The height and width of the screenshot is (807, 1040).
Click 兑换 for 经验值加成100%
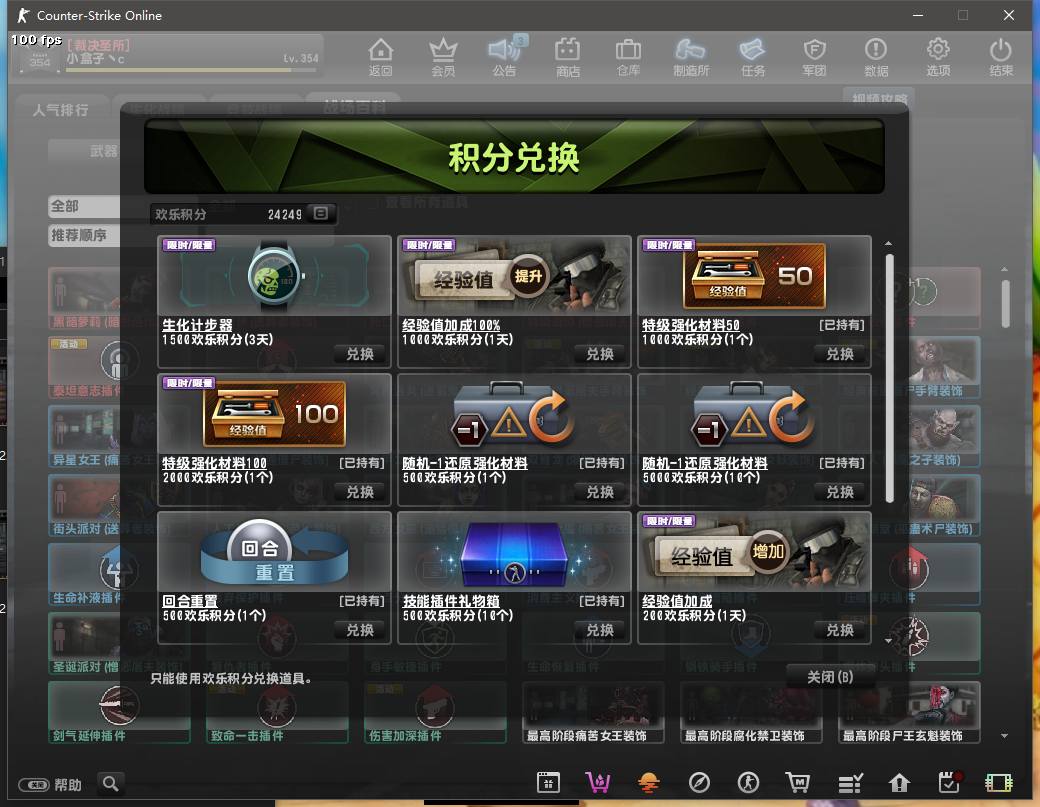tap(600, 354)
